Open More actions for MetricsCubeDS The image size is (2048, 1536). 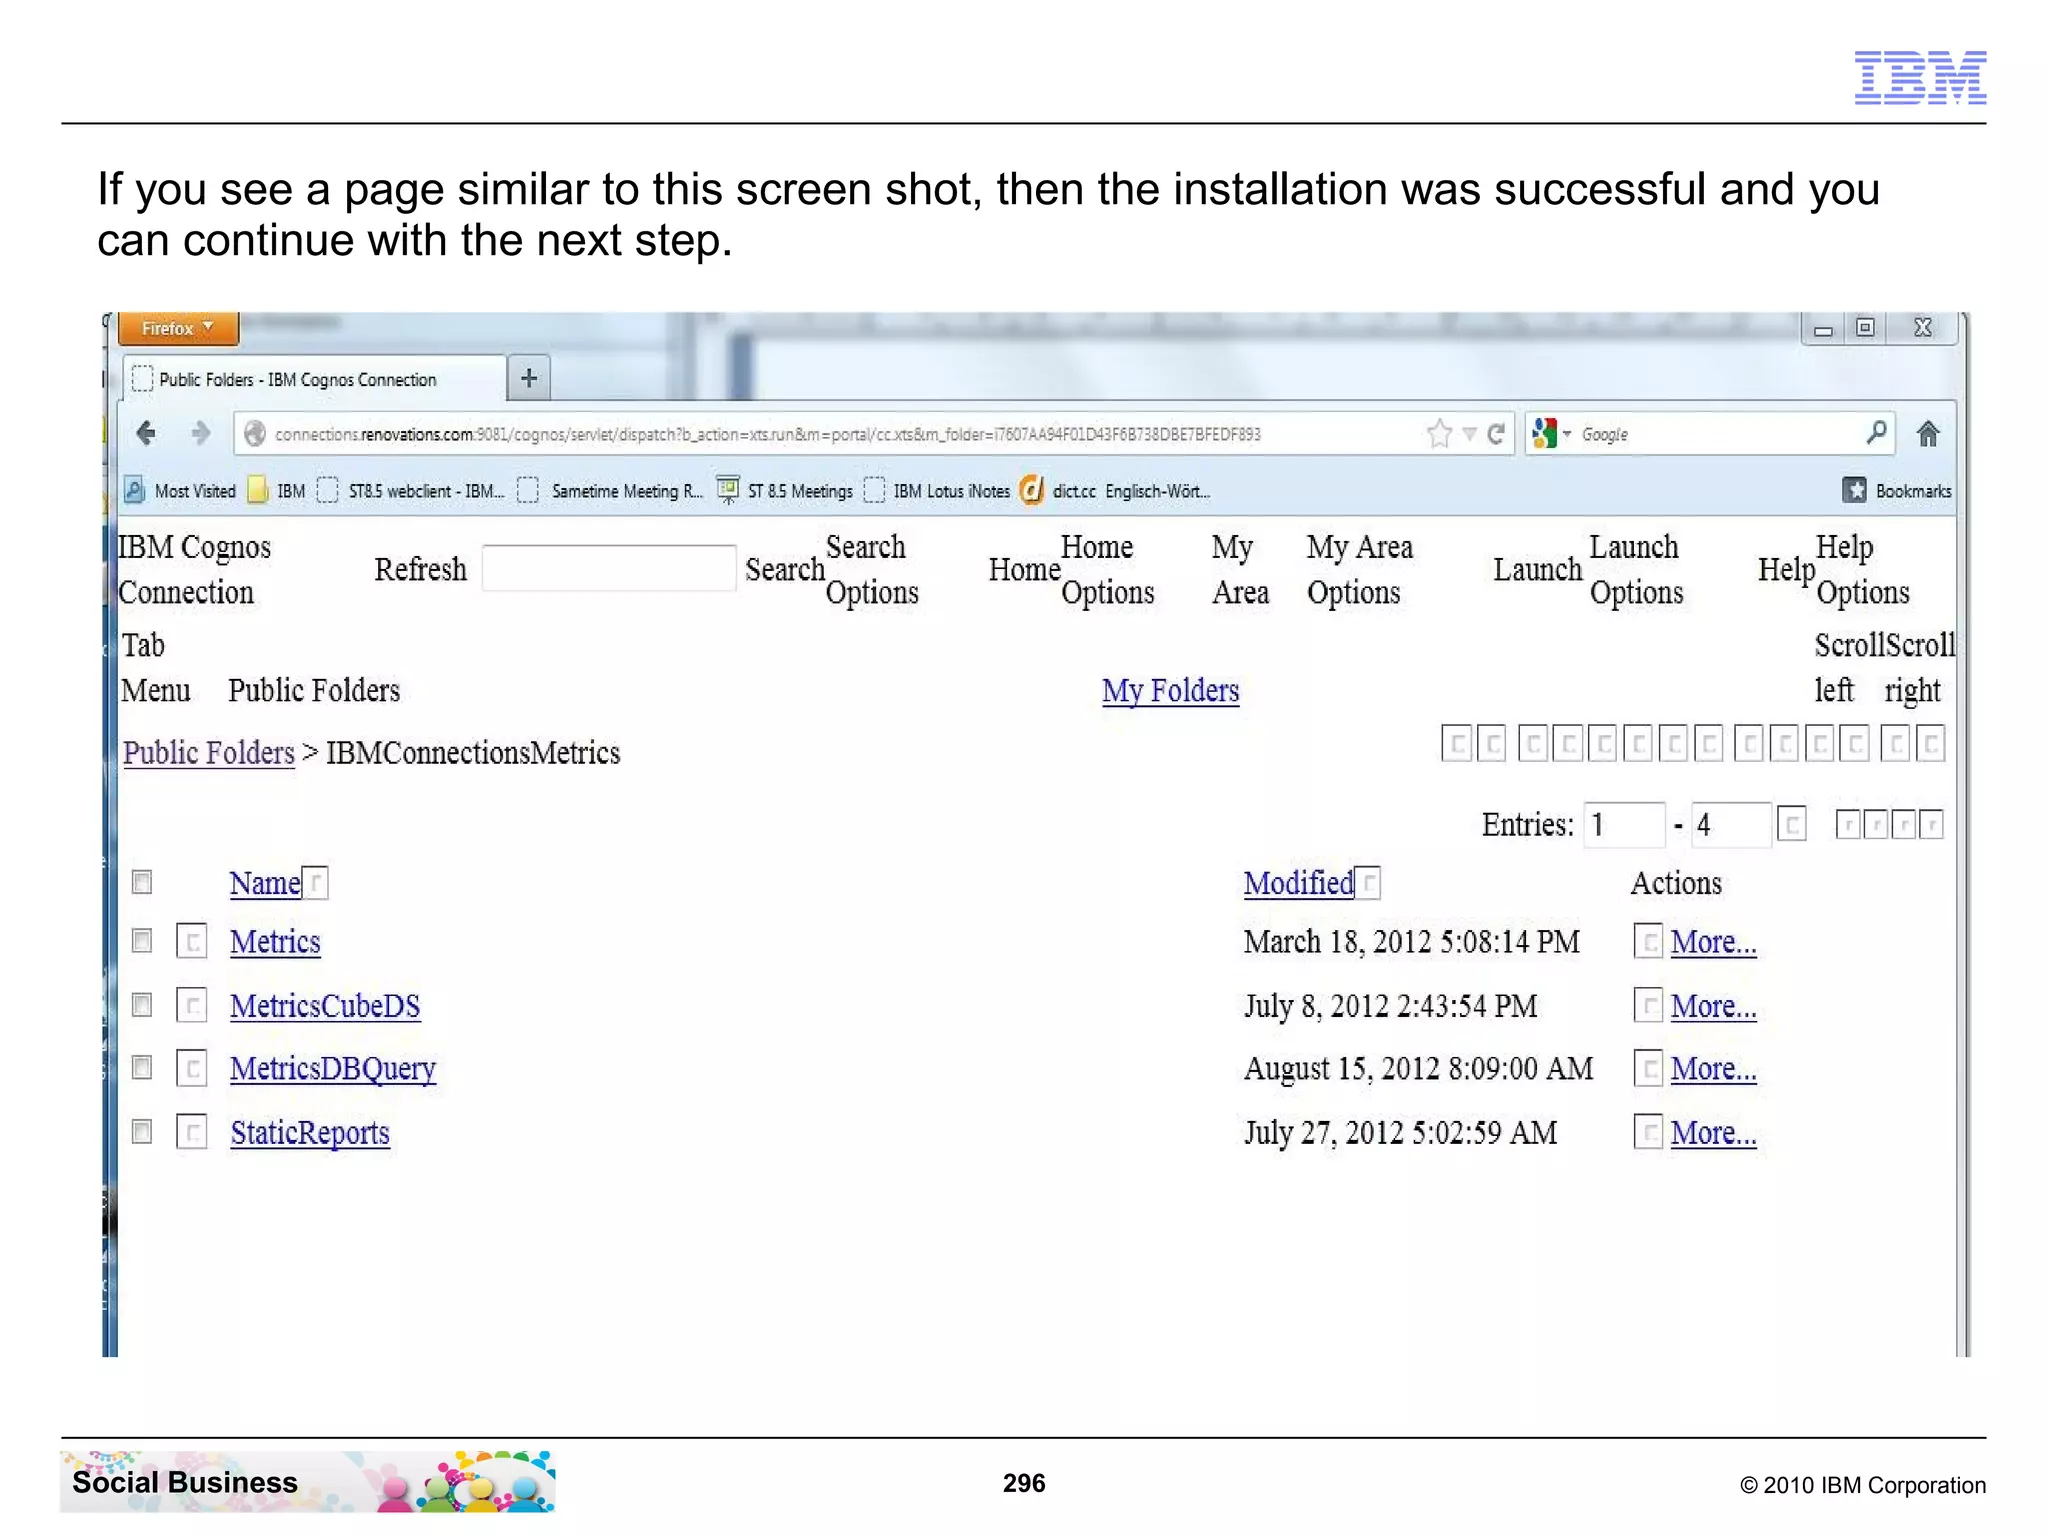[x=1713, y=1006]
